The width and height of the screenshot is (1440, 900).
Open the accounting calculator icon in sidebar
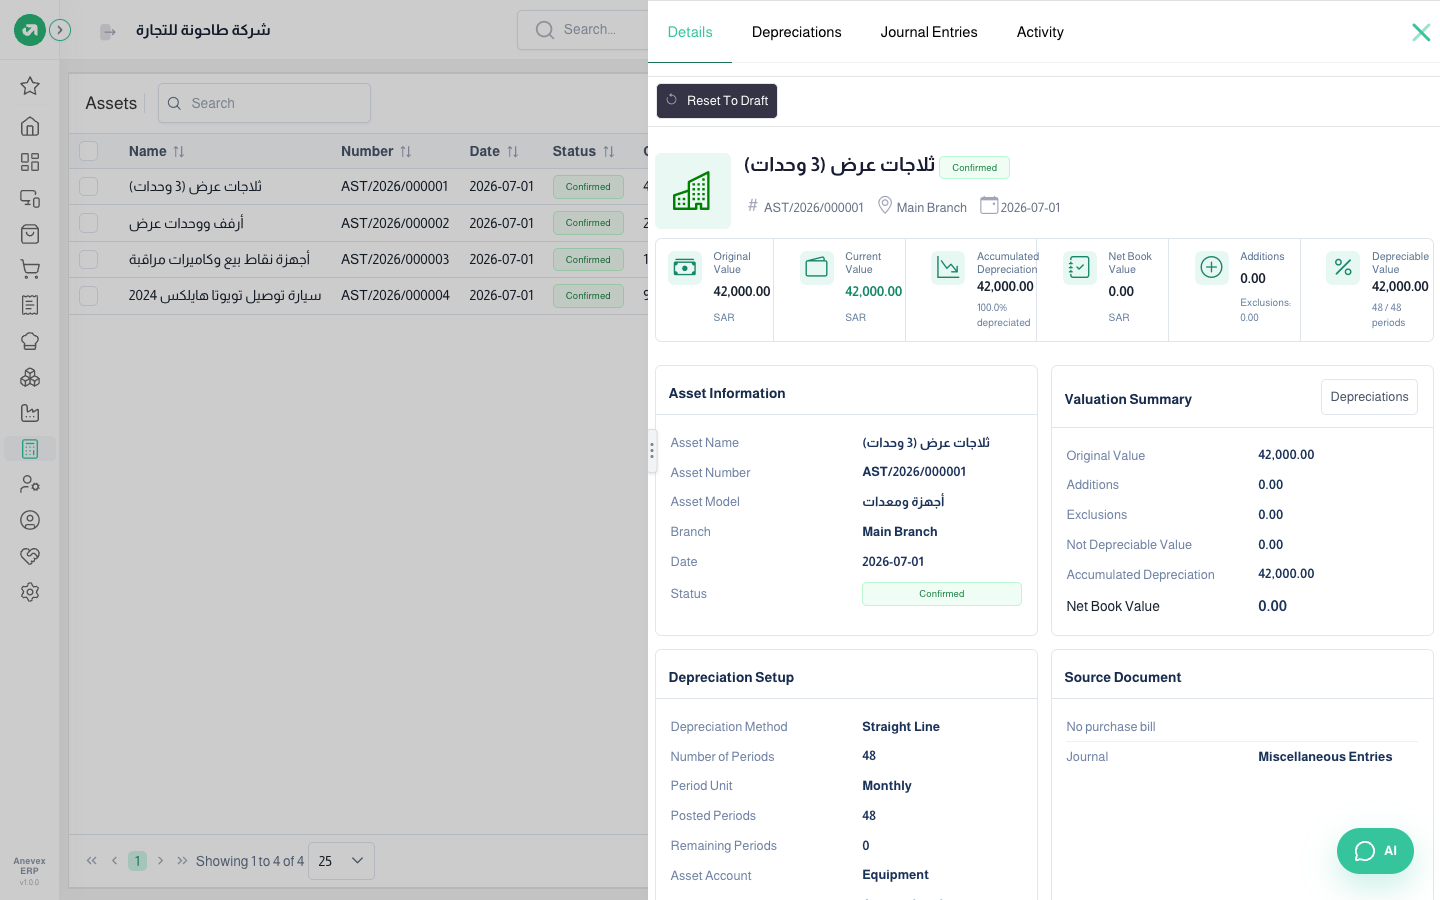click(30, 449)
